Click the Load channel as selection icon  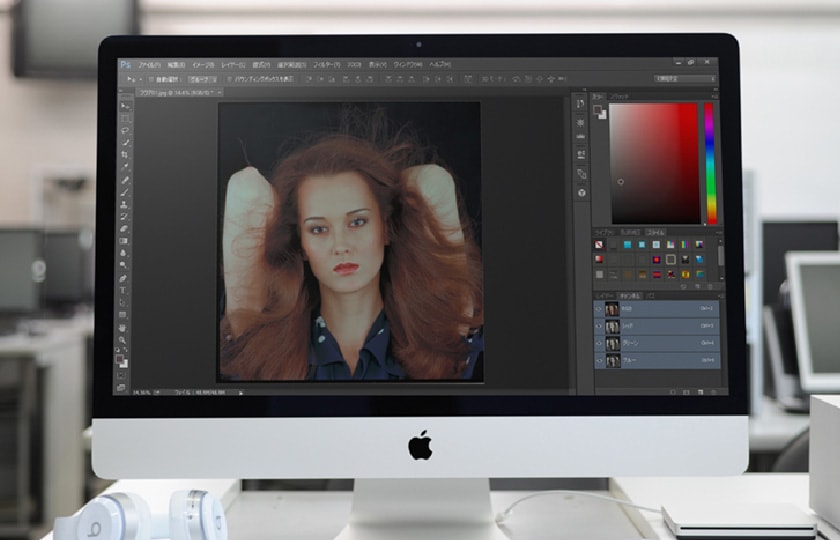(673, 392)
